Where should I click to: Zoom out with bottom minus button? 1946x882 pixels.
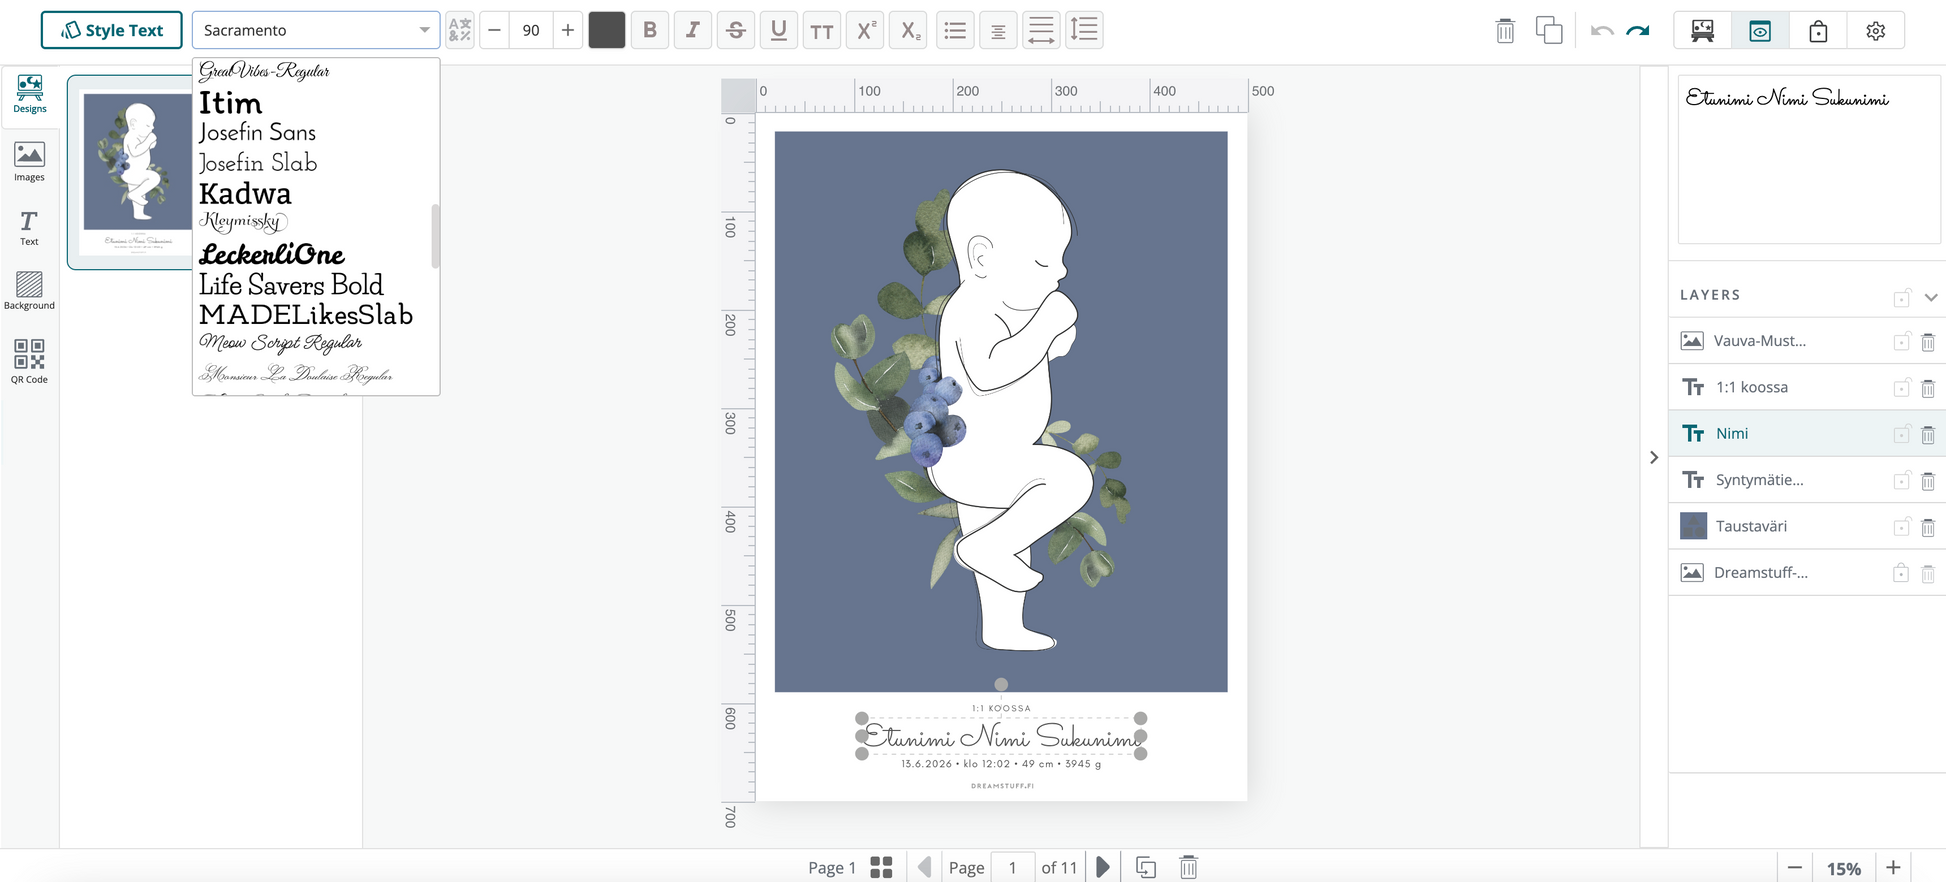(1795, 868)
